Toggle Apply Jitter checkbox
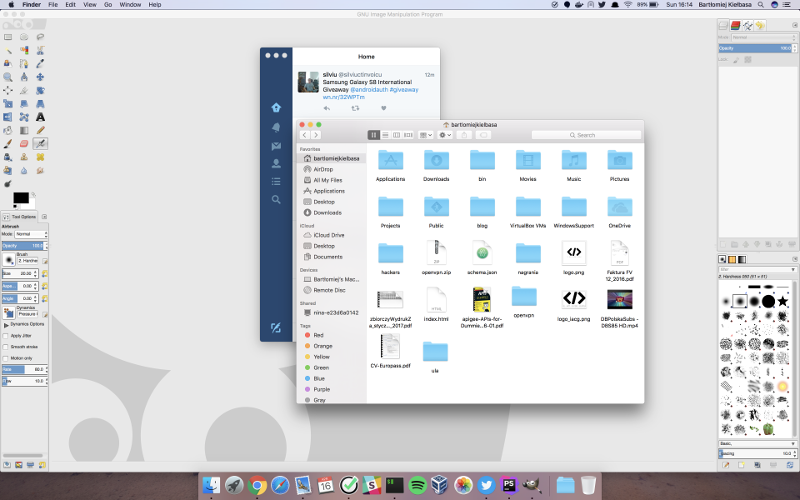The width and height of the screenshot is (800, 500). (6, 336)
